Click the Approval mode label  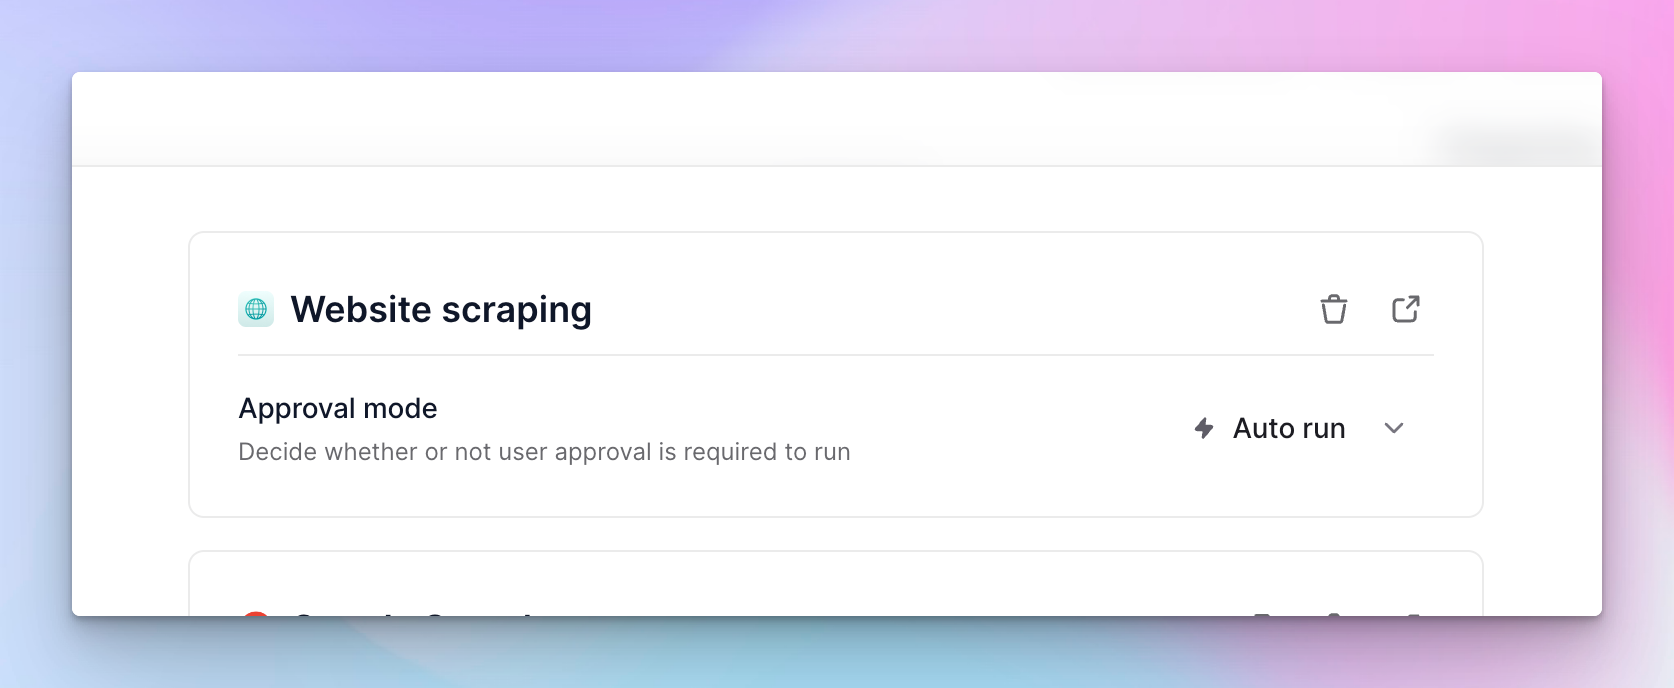point(338,408)
